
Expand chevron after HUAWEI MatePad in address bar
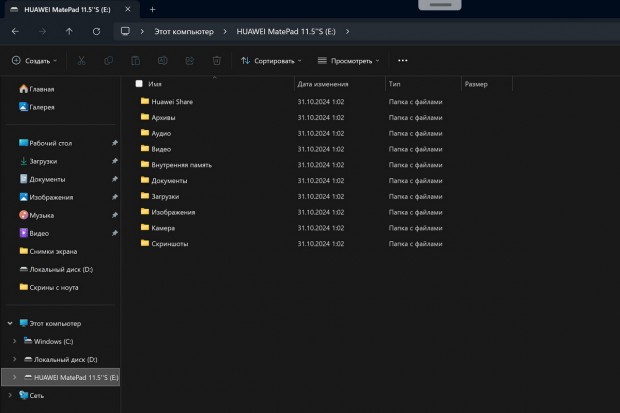pyautogui.click(x=347, y=31)
